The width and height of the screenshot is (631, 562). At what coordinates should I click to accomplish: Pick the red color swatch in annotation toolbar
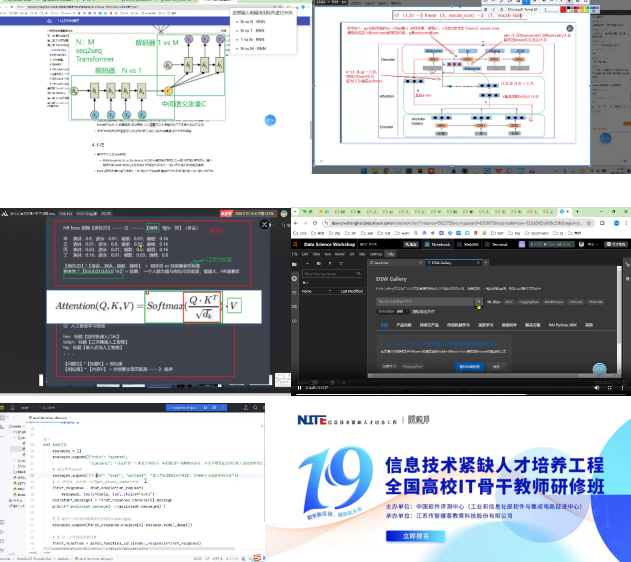point(563,9)
